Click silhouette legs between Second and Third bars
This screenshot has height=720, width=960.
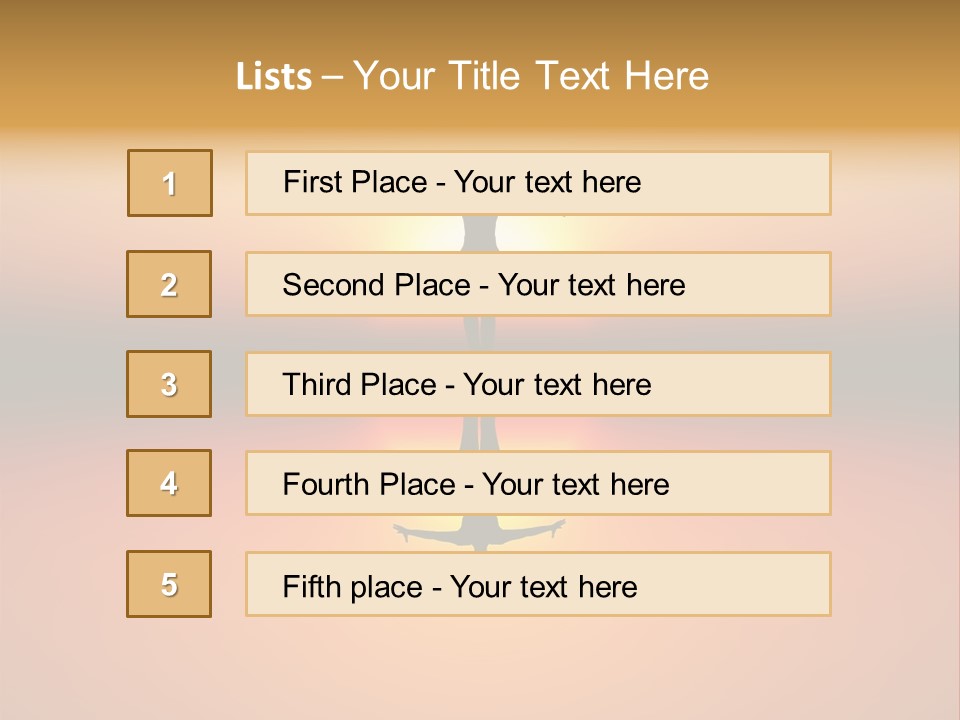479,334
